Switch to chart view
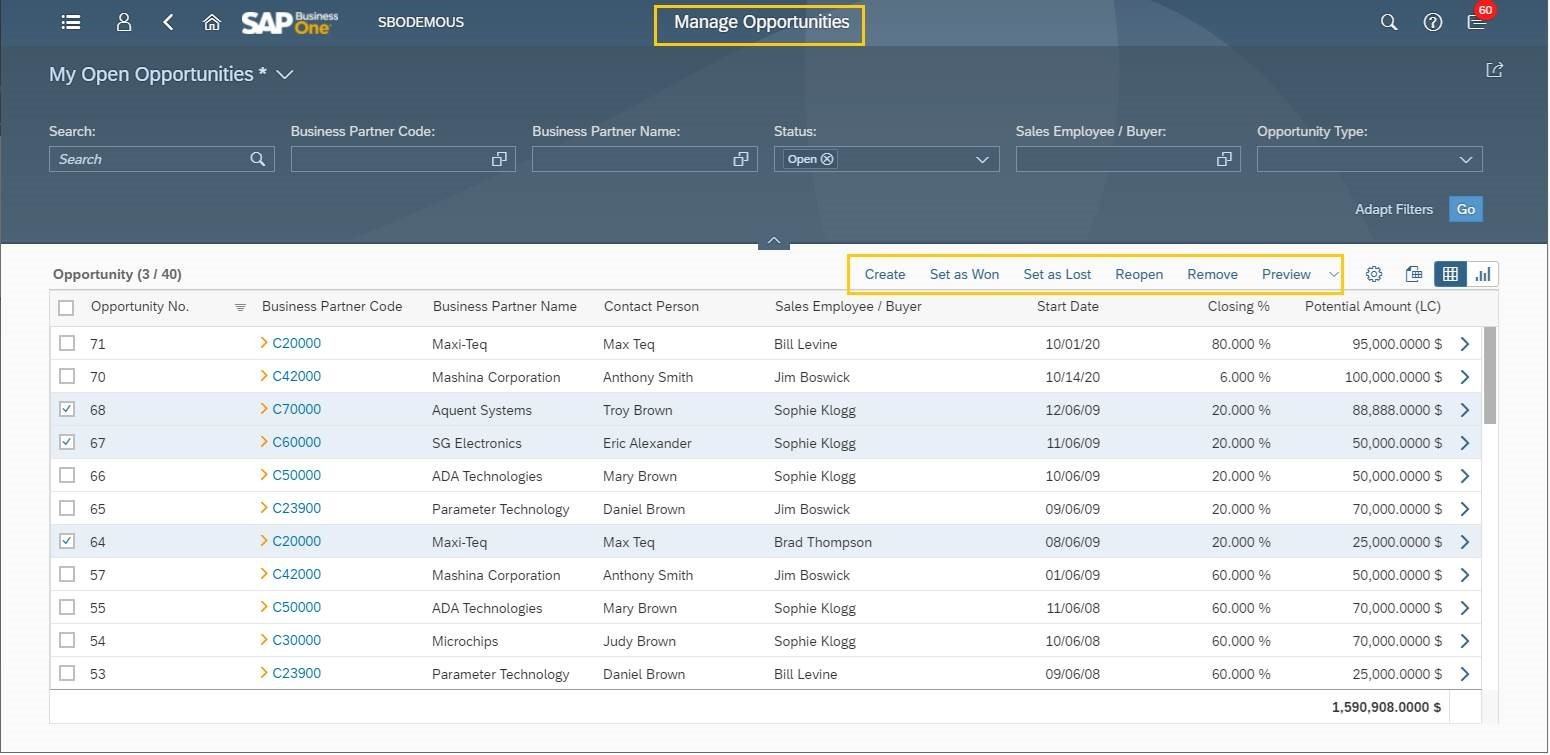The image size is (1550, 755). (x=1482, y=274)
